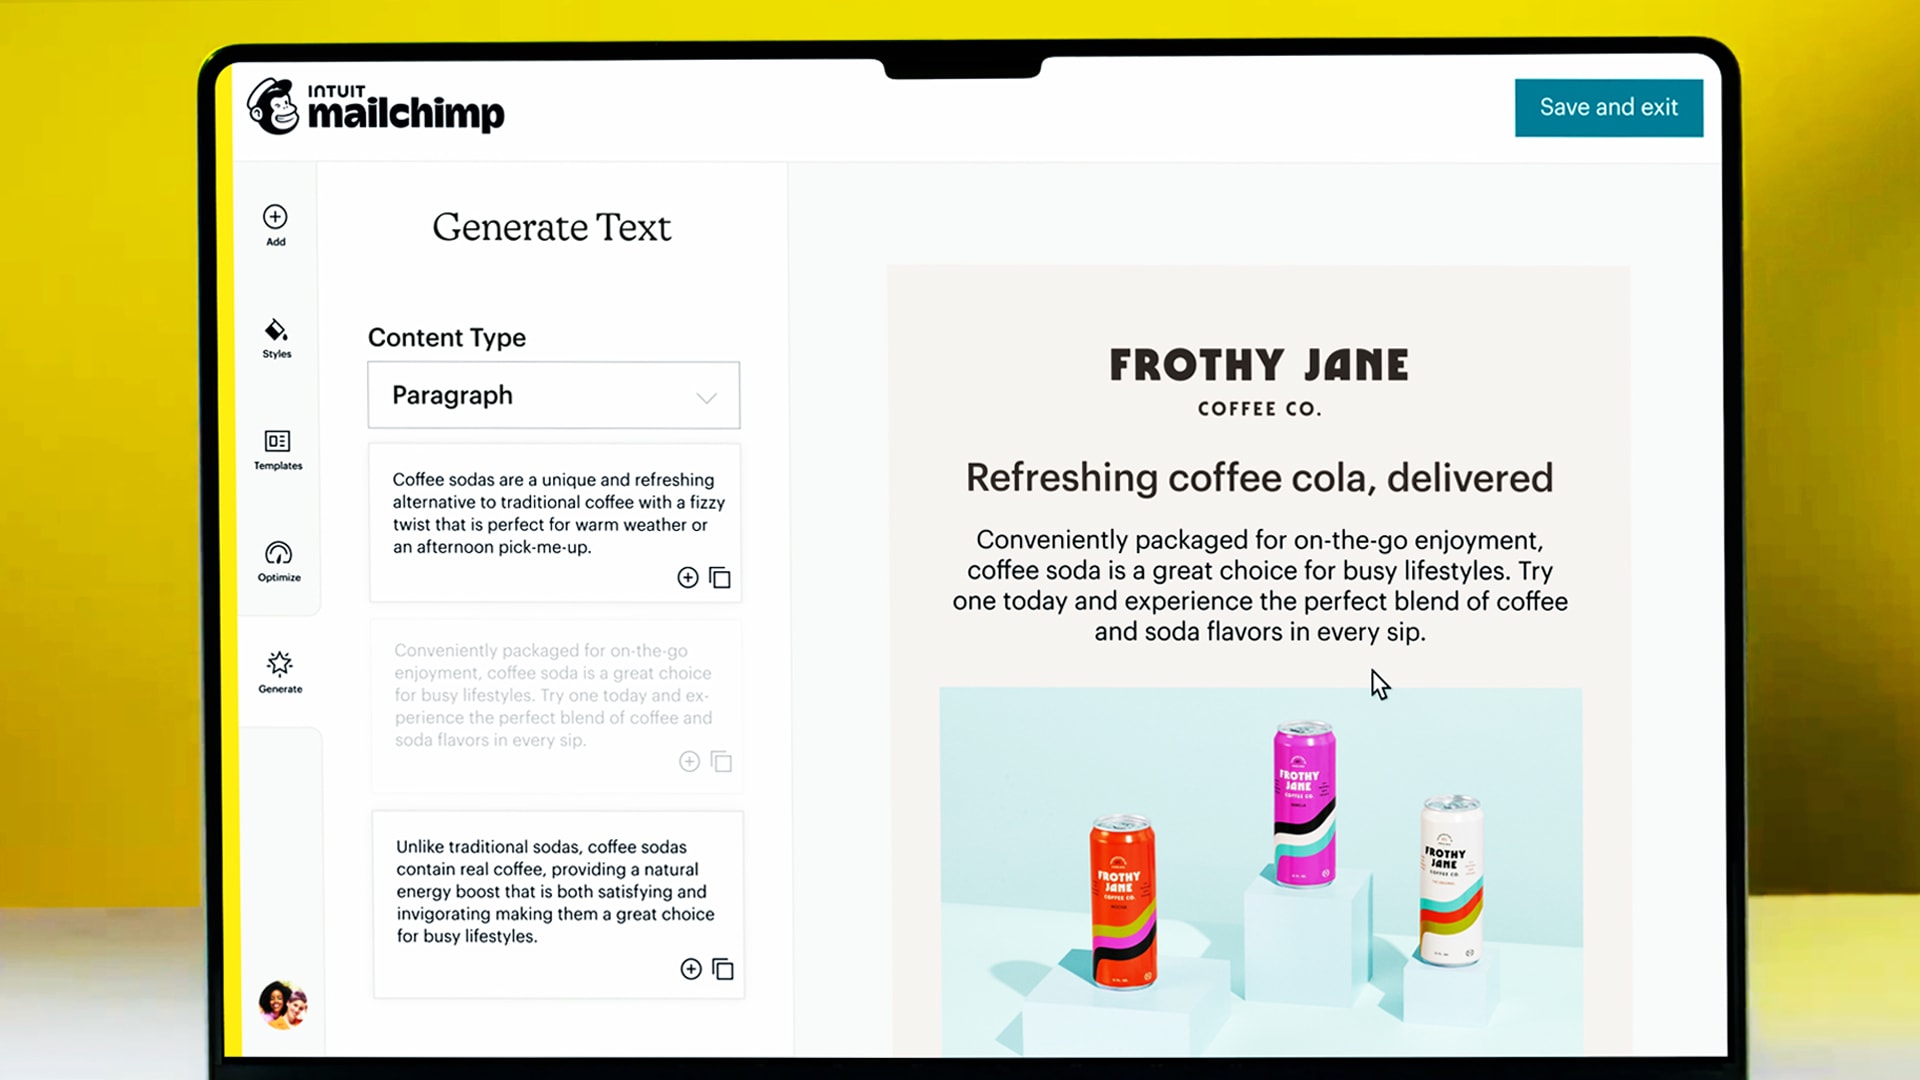Select Paragraph from Content Type dropdown

click(x=553, y=394)
